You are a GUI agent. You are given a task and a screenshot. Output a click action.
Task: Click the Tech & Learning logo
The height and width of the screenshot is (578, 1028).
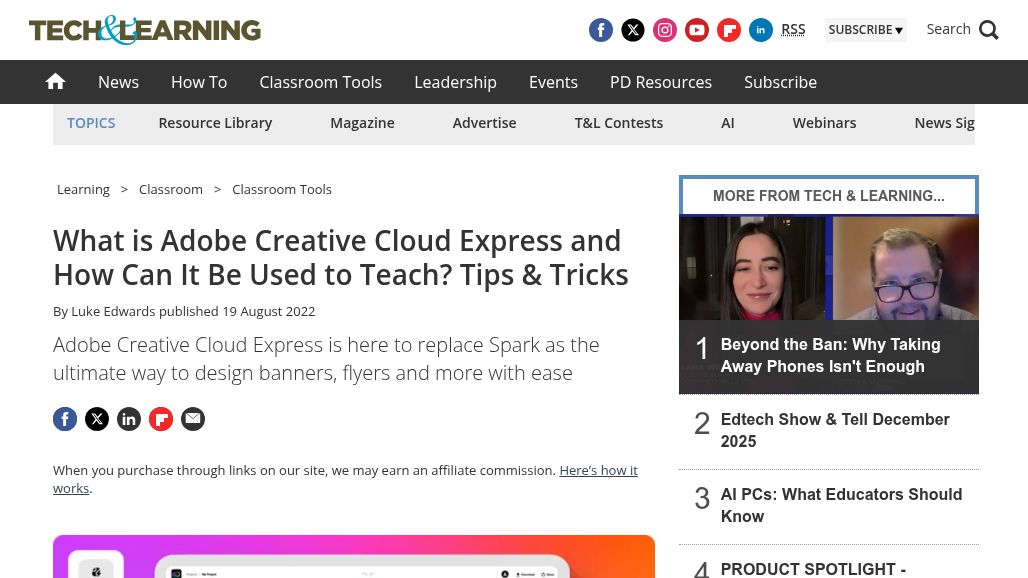(145, 30)
